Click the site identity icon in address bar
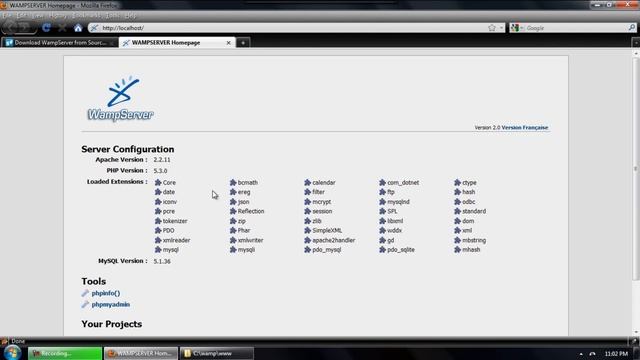640x360 pixels. click(x=94, y=28)
